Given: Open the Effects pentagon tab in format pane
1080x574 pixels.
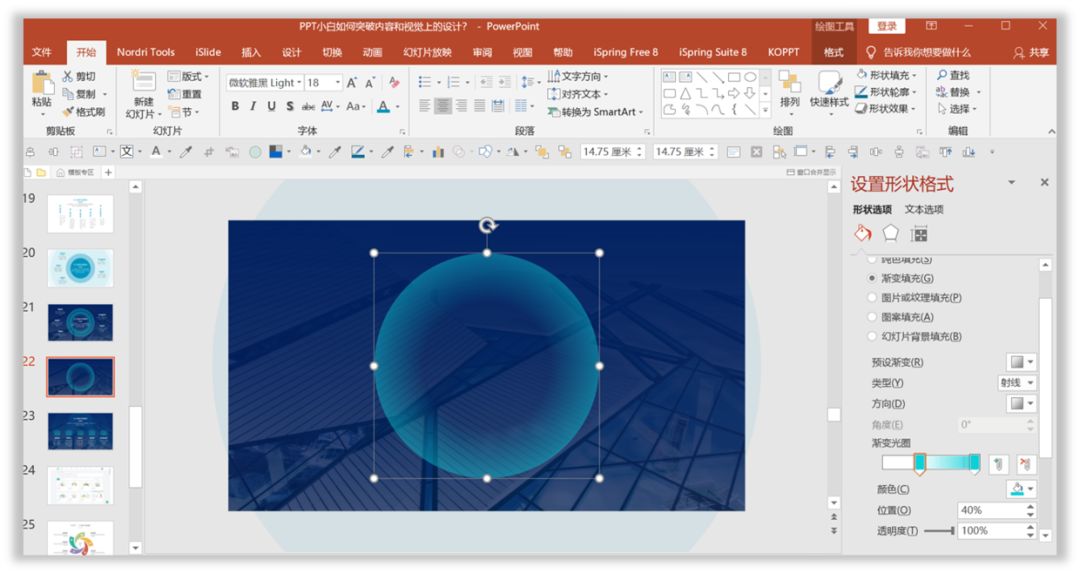Looking at the screenshot, I should 891,234.
